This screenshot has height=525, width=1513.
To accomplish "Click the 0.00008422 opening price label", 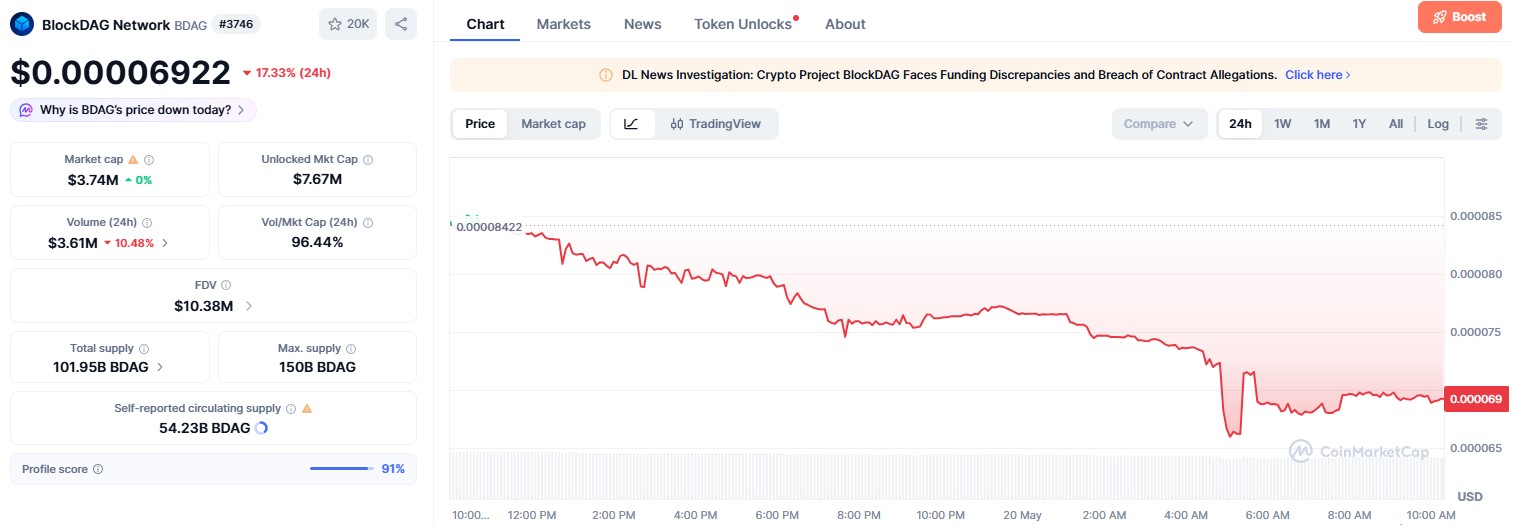I will pyautogui.click(x=489, y=227).
